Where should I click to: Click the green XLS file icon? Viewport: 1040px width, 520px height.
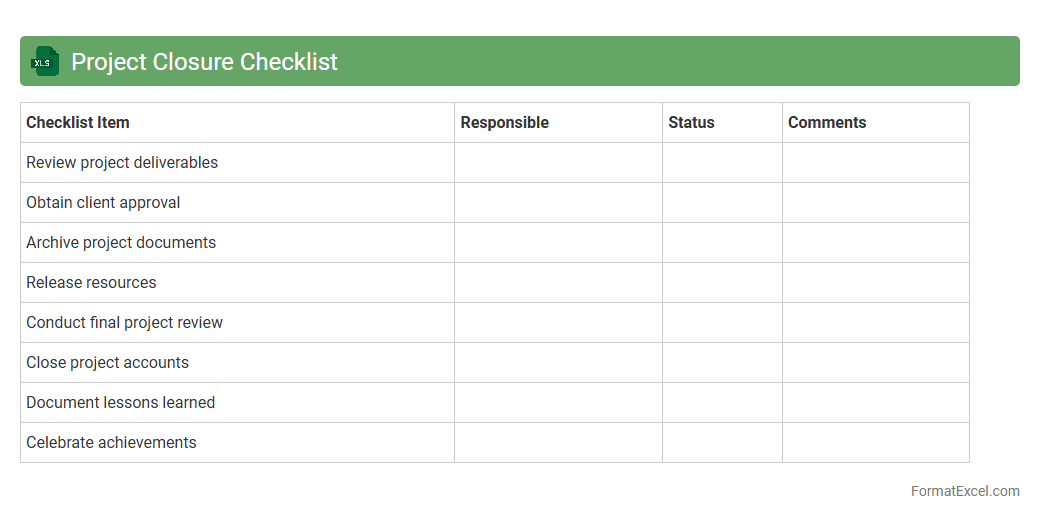pyautogui.click(x=45, y=61)
